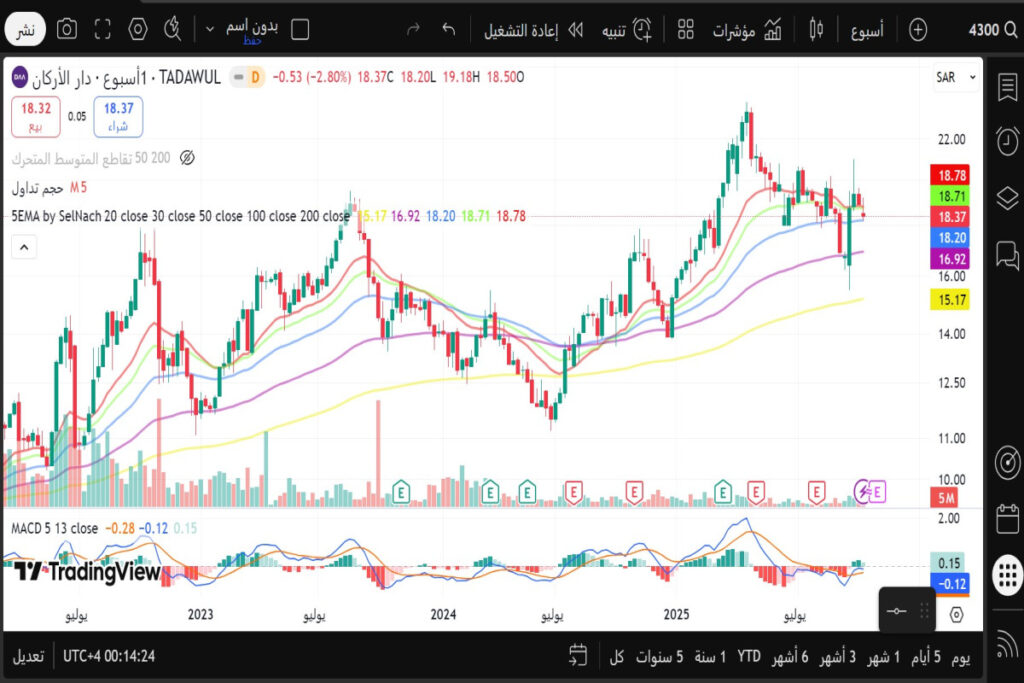
Task: Toggle visibility of the 50 200 moving average crossover indicator
Action: point(186,158)
